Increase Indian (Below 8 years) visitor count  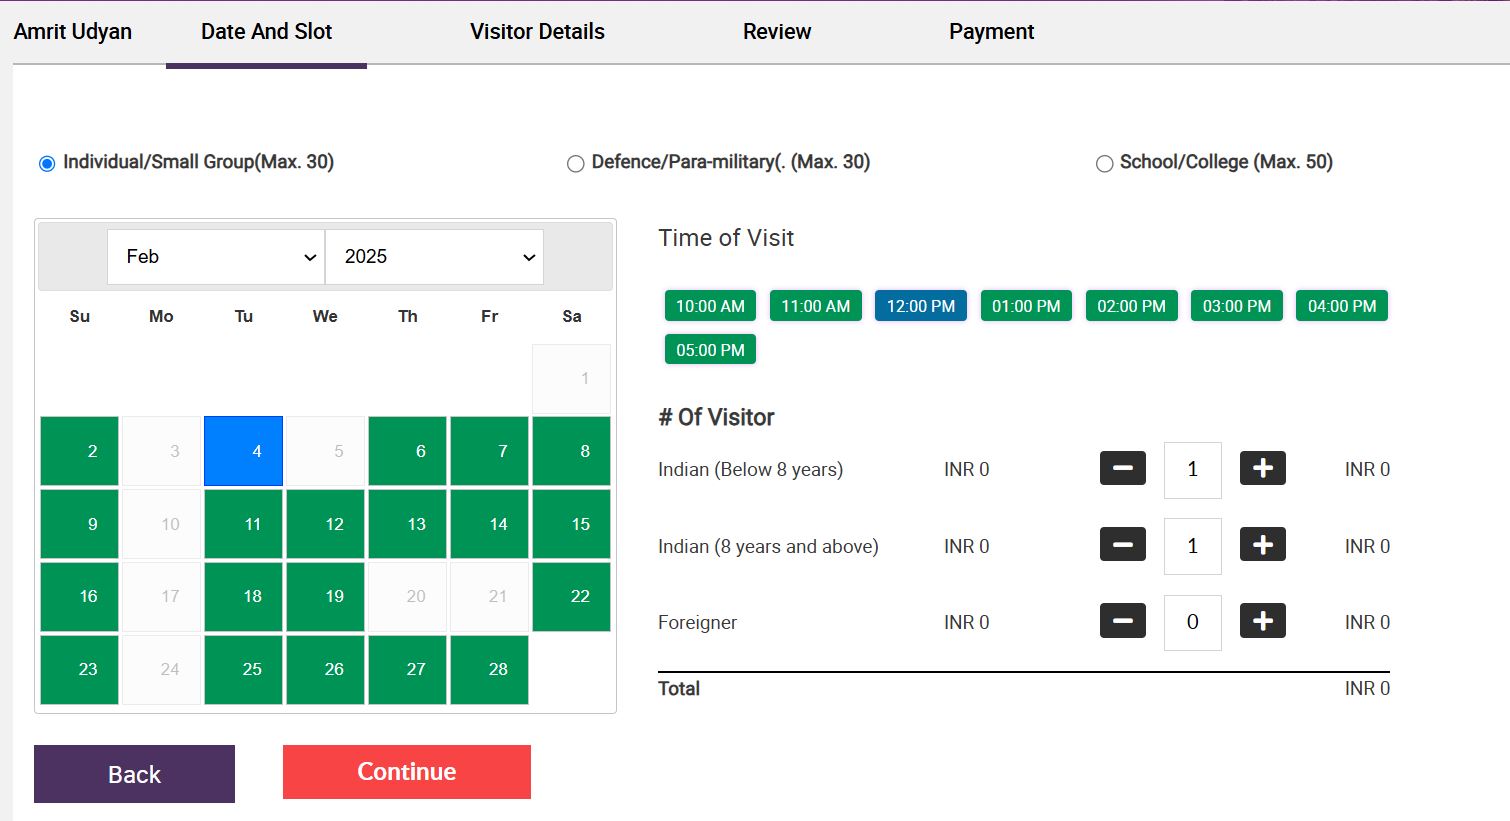1262,468
